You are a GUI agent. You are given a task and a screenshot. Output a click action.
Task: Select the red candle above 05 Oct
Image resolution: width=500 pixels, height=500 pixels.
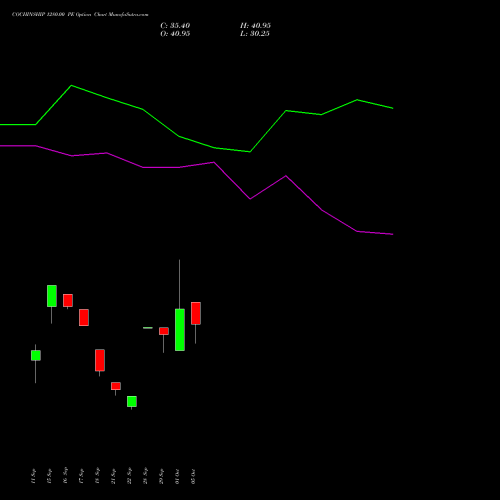196,313
